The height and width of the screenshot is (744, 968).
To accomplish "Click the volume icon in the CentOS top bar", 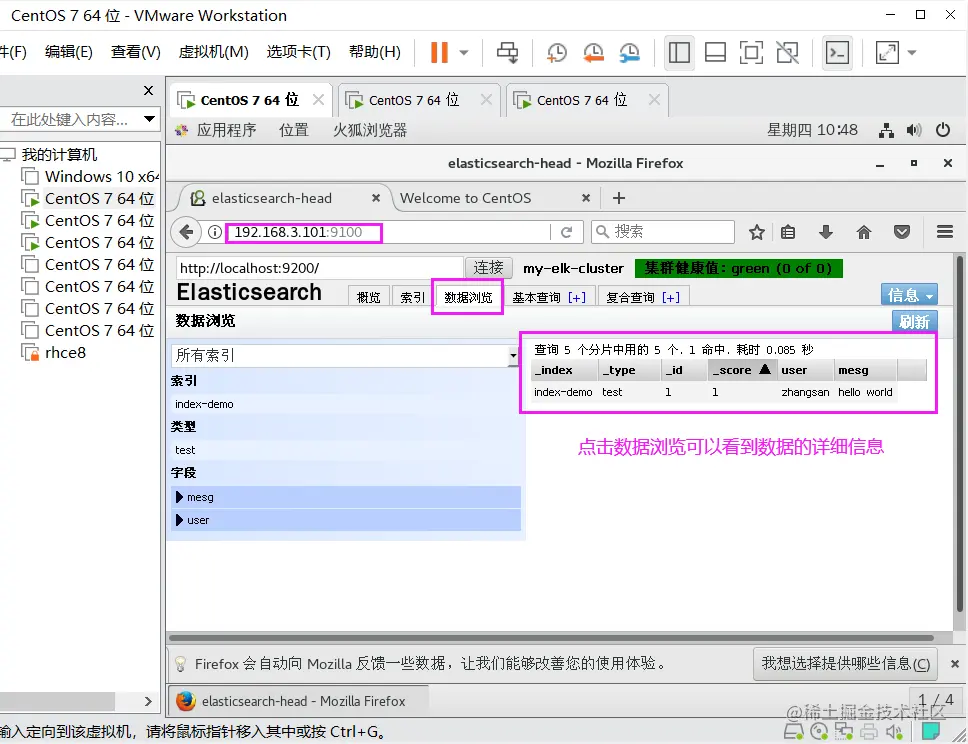I will [x=914, y=130].
